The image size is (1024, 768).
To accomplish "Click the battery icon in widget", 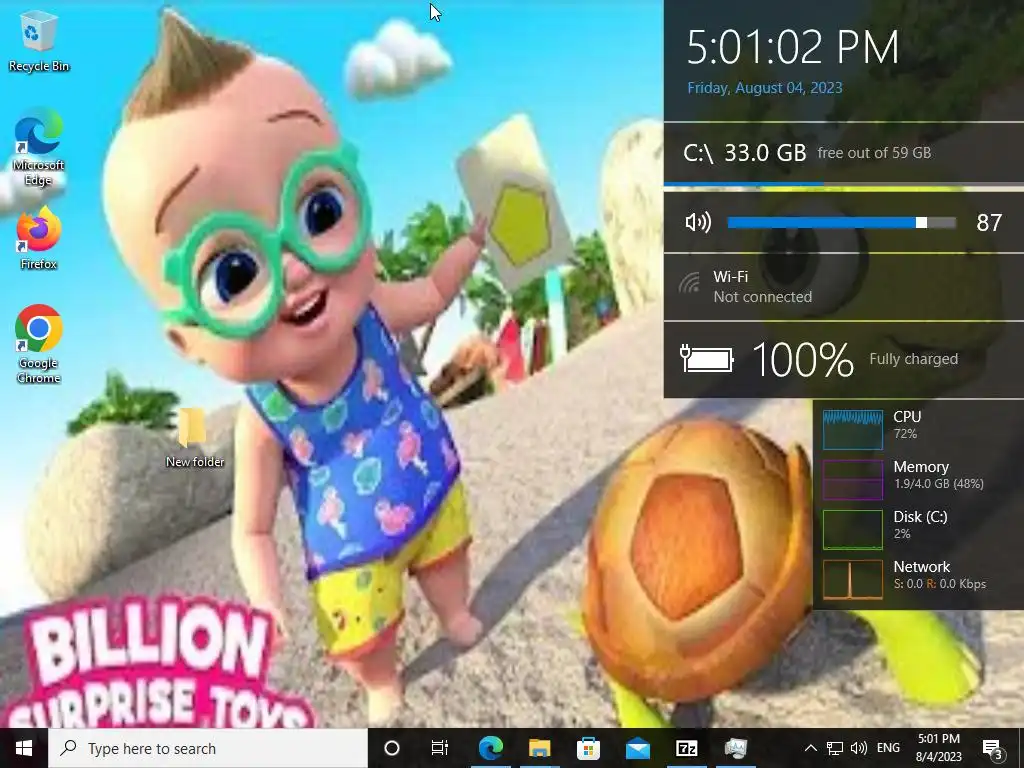I will pos(707,359).
